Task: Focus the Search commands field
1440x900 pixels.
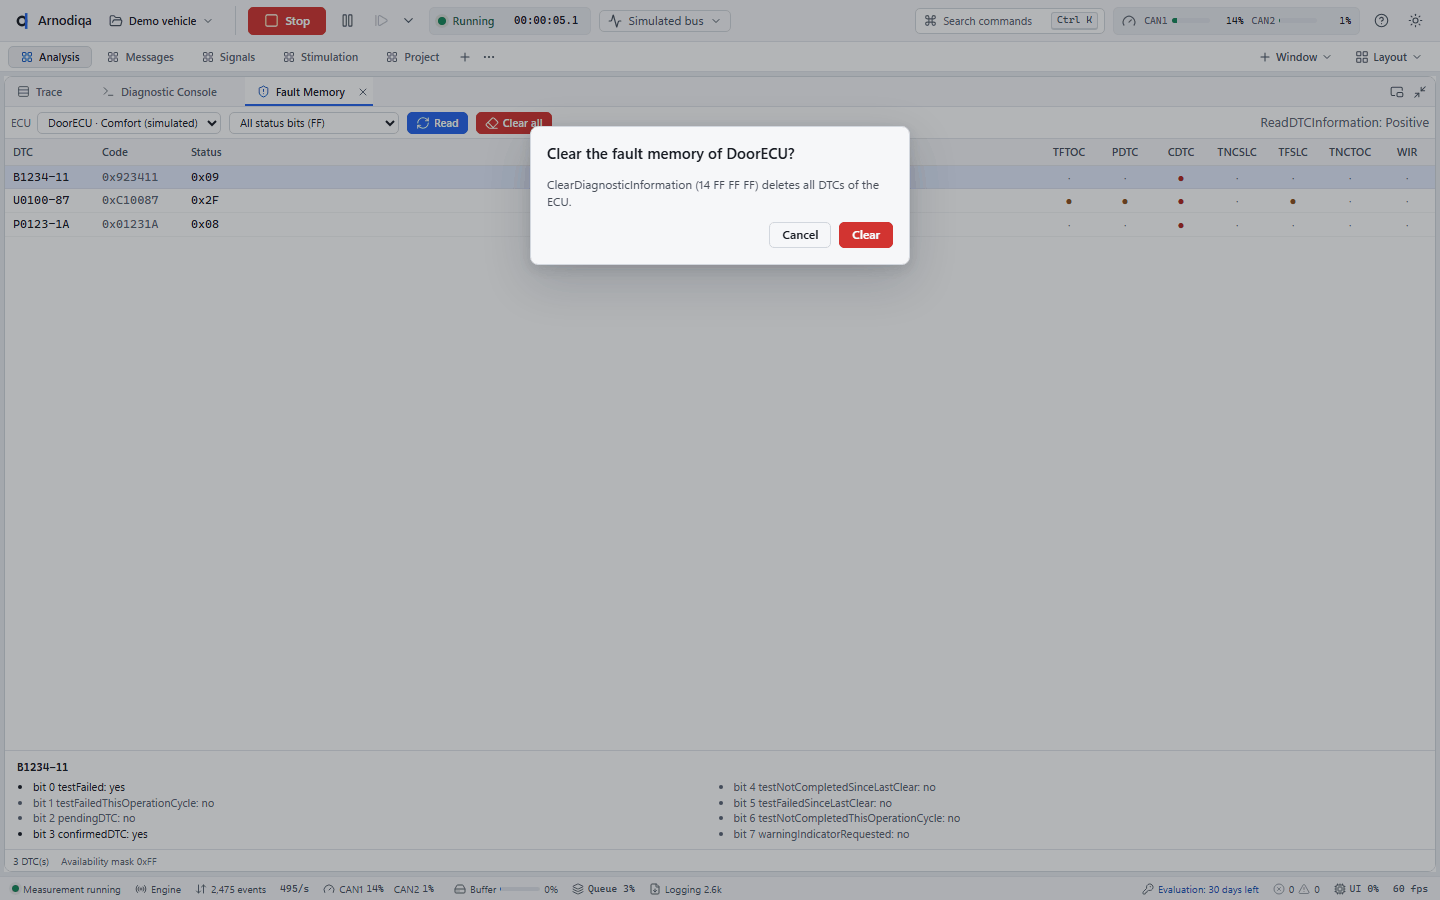Action: 1010,21
